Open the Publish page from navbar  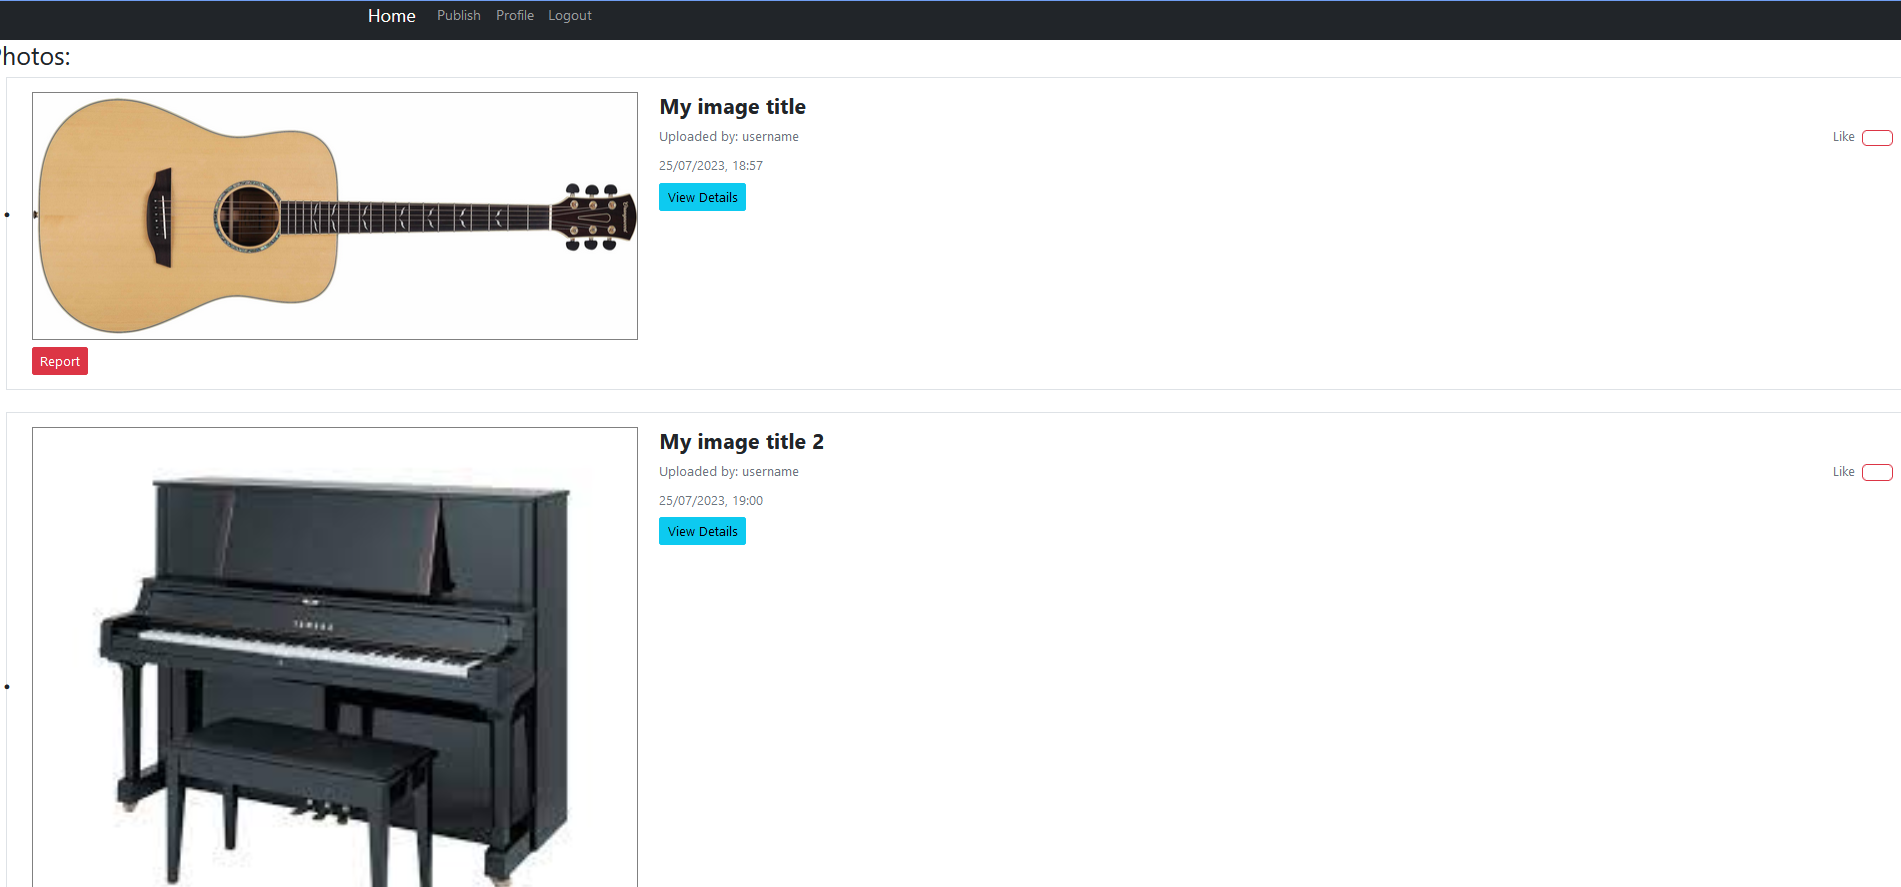(458, 16)
